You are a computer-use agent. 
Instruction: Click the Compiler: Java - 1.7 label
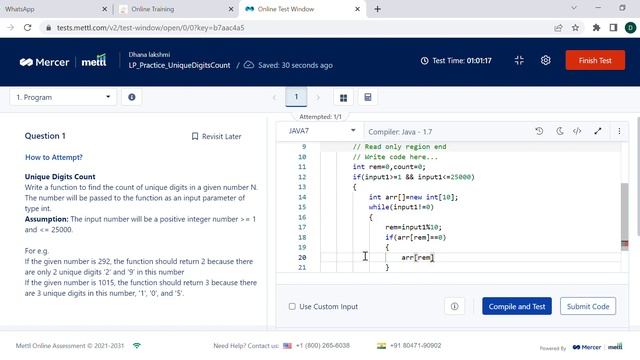point(400,132)
